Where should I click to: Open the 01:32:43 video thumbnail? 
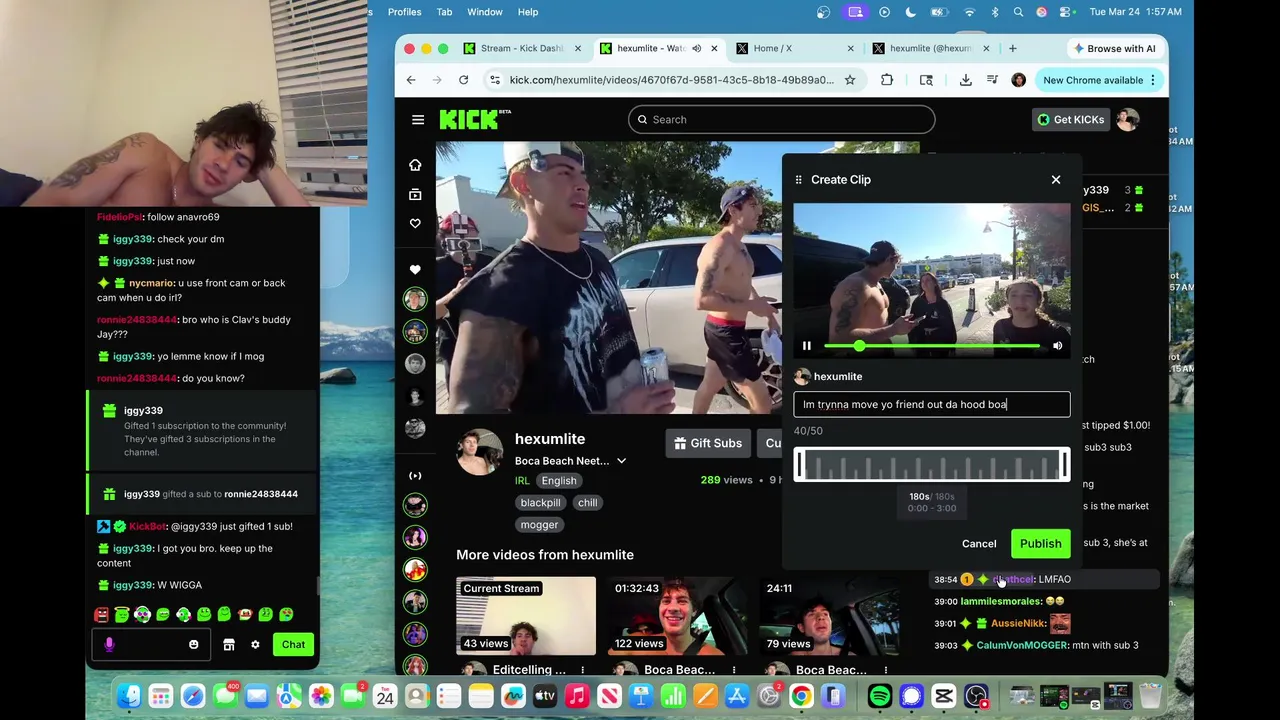click(677, 615)
